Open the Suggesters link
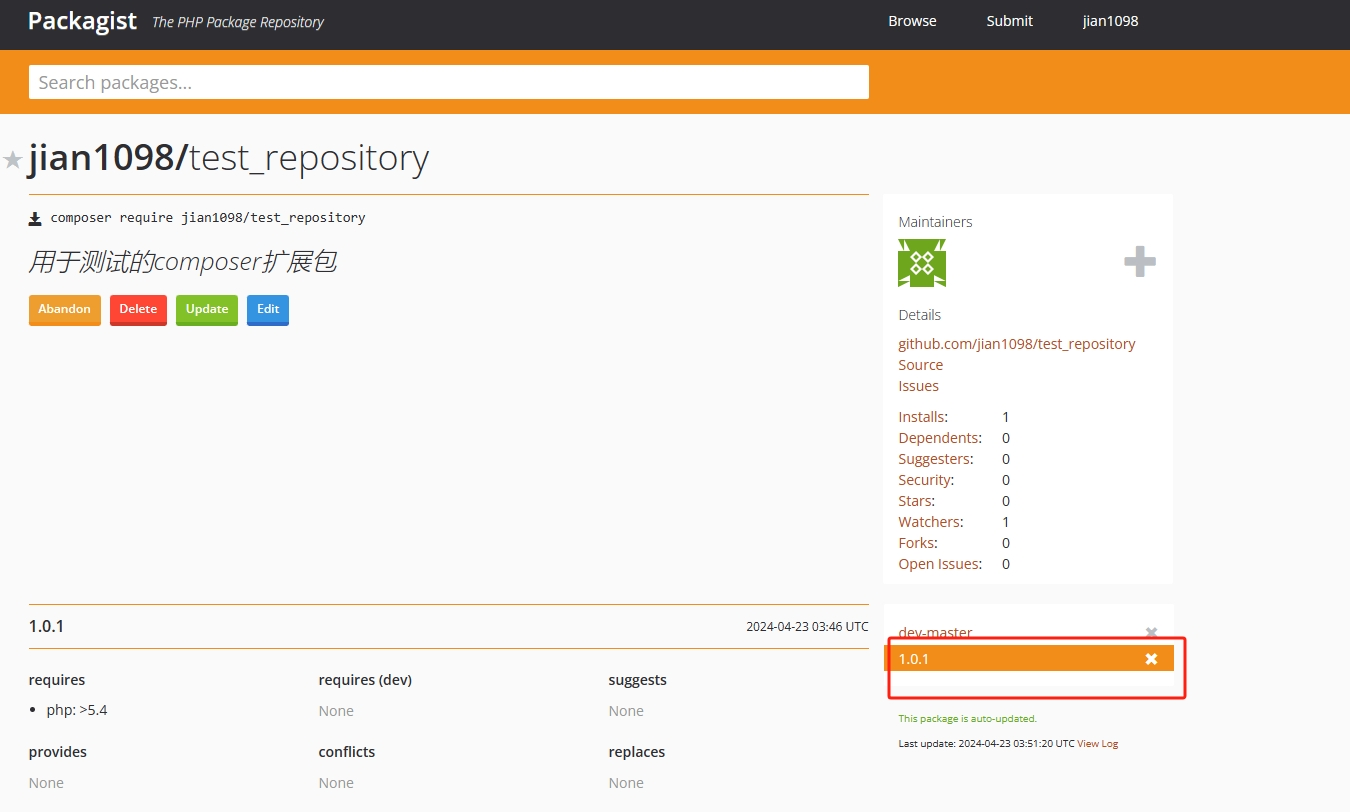 coord(934,459)
